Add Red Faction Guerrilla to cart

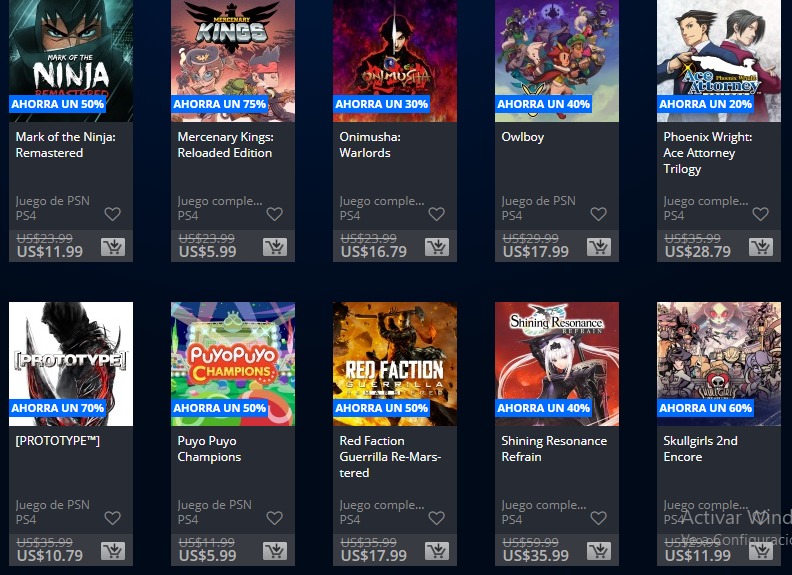click(437, 551)
